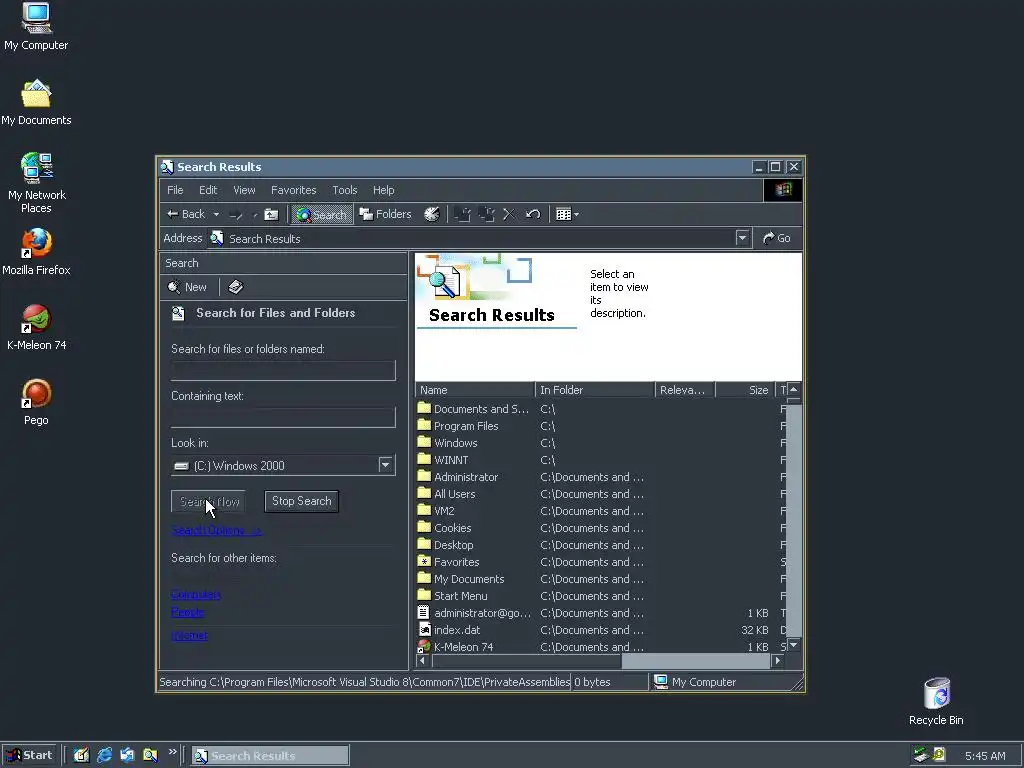Select the Documents and Settings folder result

pos(473,409)
